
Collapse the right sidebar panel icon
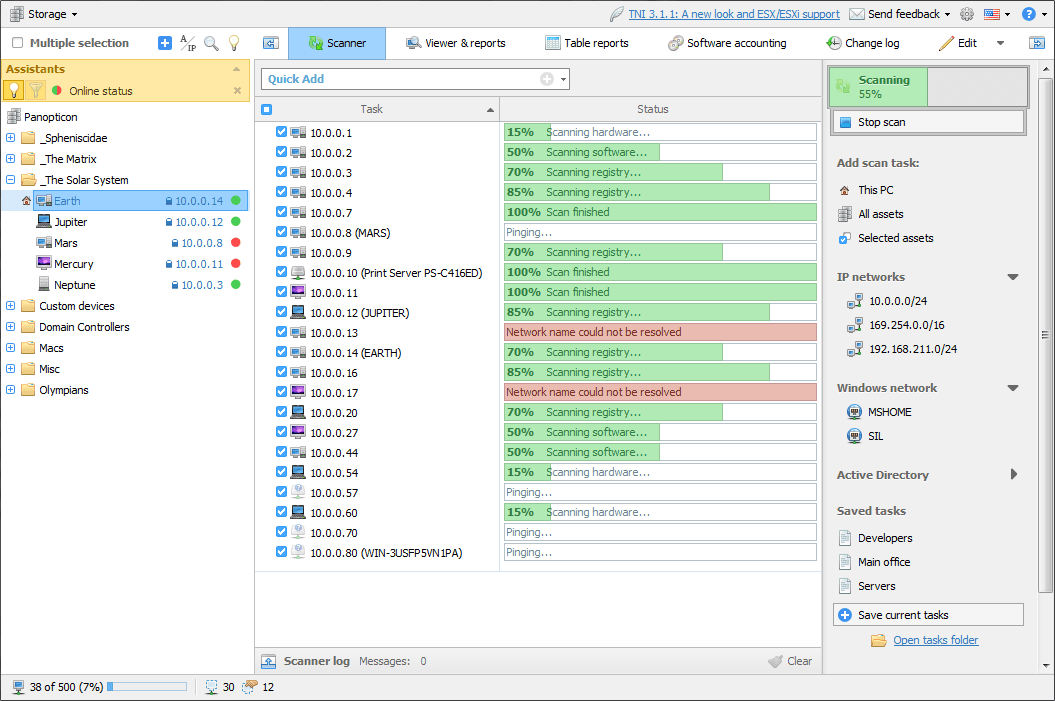1037,43
